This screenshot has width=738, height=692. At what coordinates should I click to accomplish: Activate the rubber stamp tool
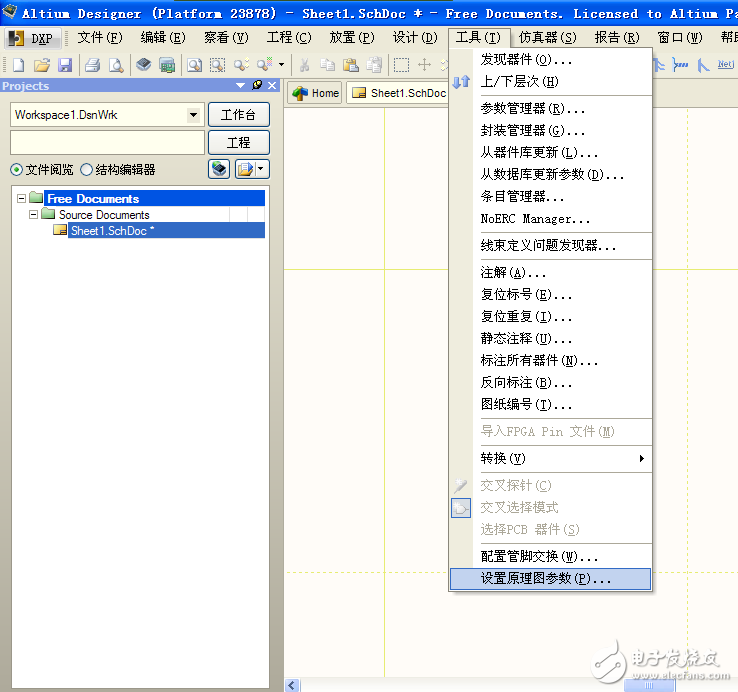pyautogui.click(x=374, y=64)
